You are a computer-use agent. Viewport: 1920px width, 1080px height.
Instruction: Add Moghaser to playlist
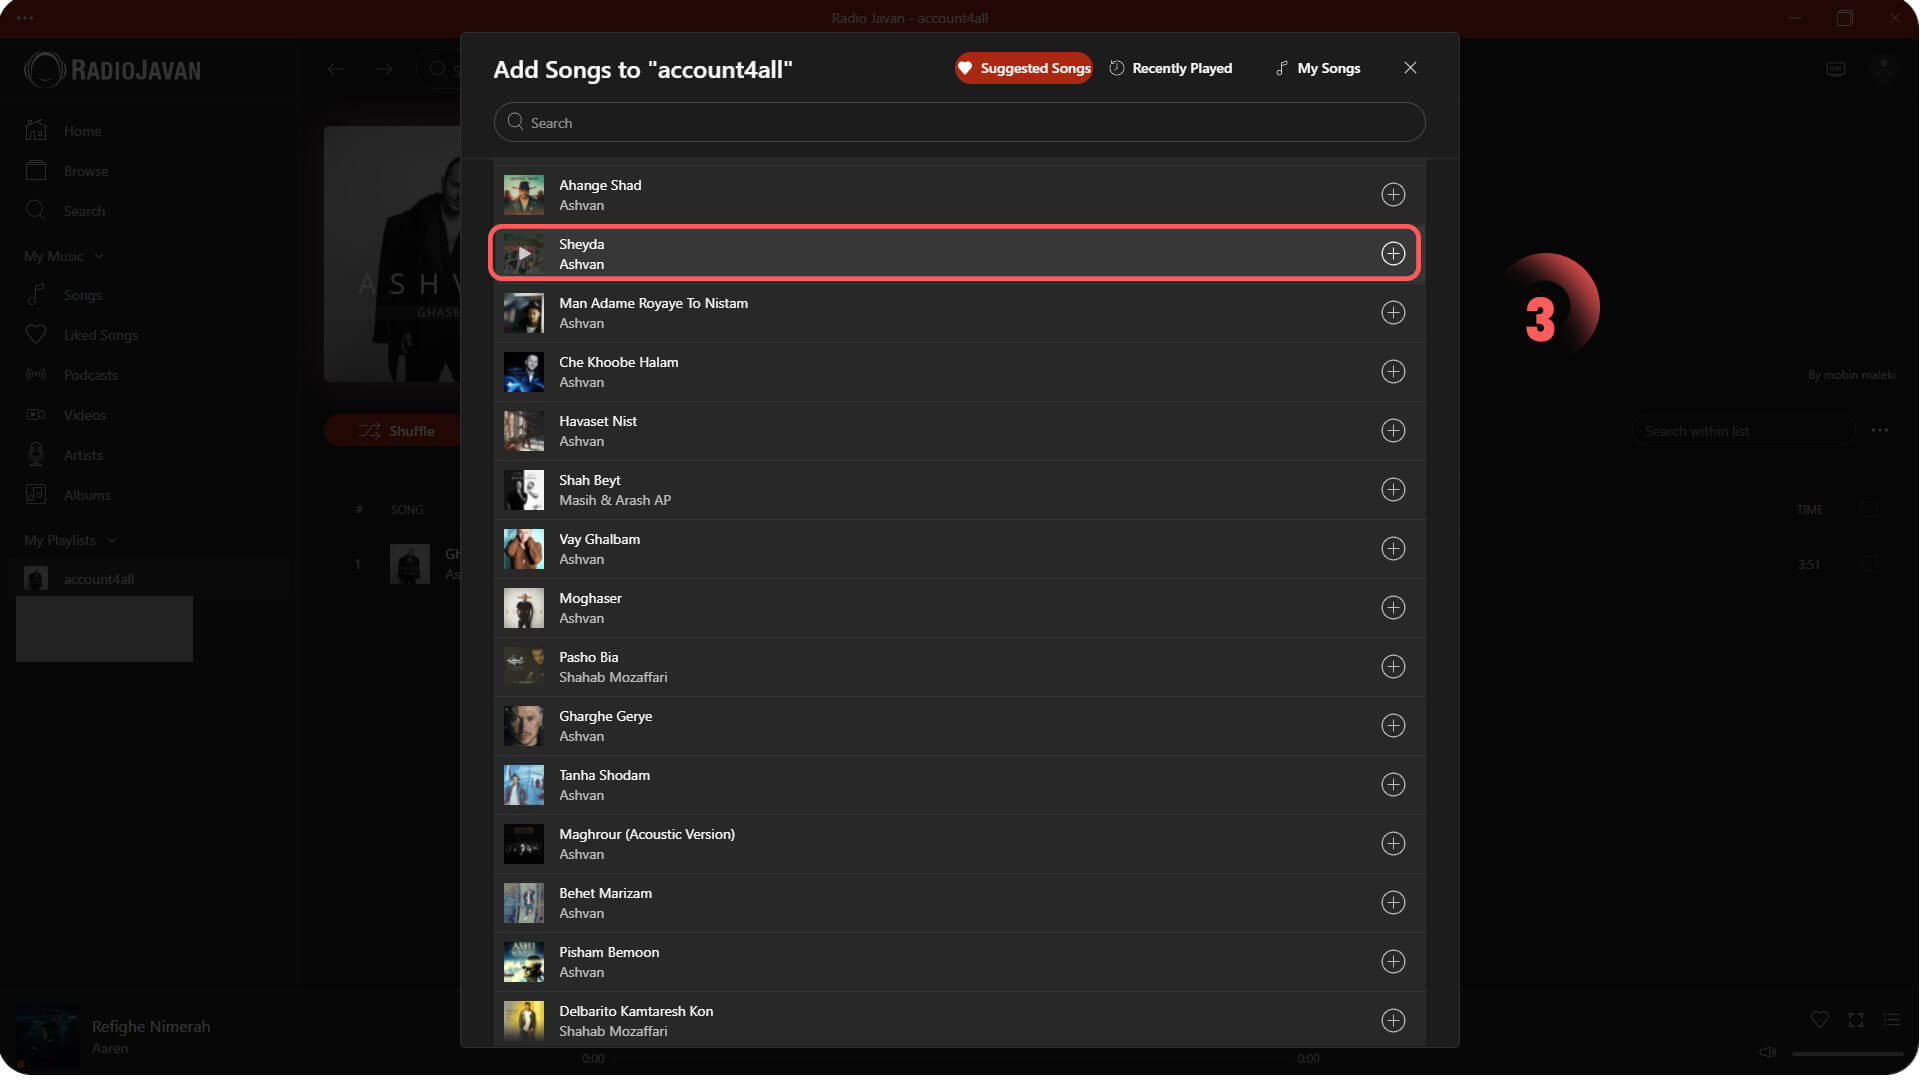pos(1393,608)
